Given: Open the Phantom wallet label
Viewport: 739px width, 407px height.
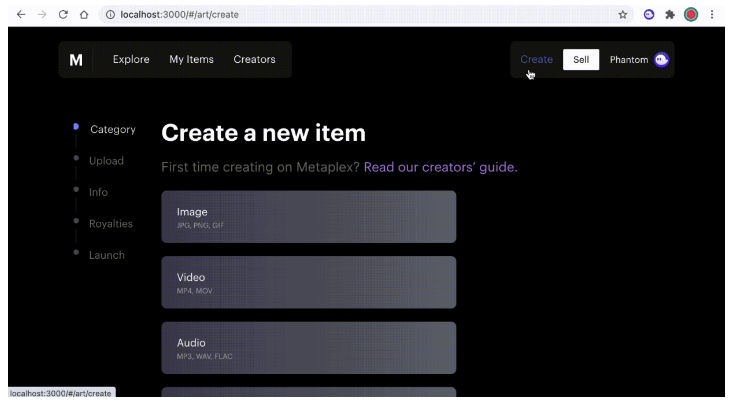Looking at the screenshot, I should point(629,60).
